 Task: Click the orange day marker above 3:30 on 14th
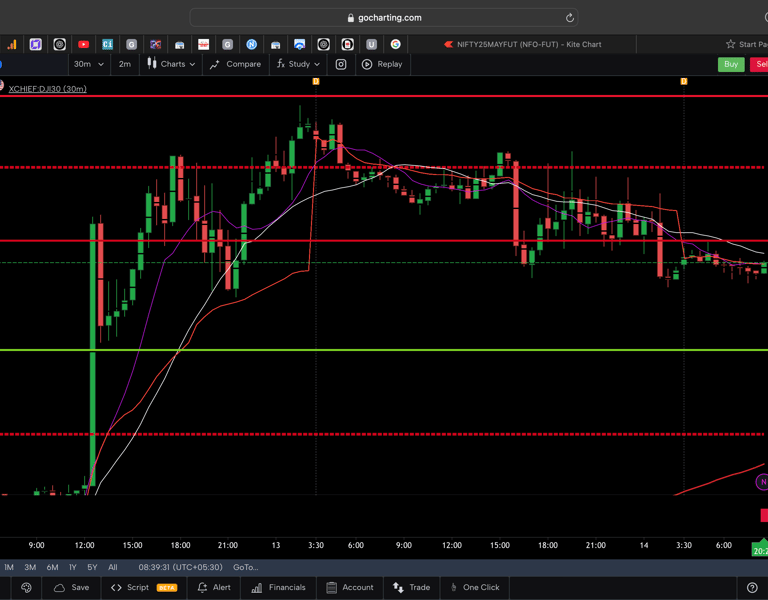tap(684, 81)
